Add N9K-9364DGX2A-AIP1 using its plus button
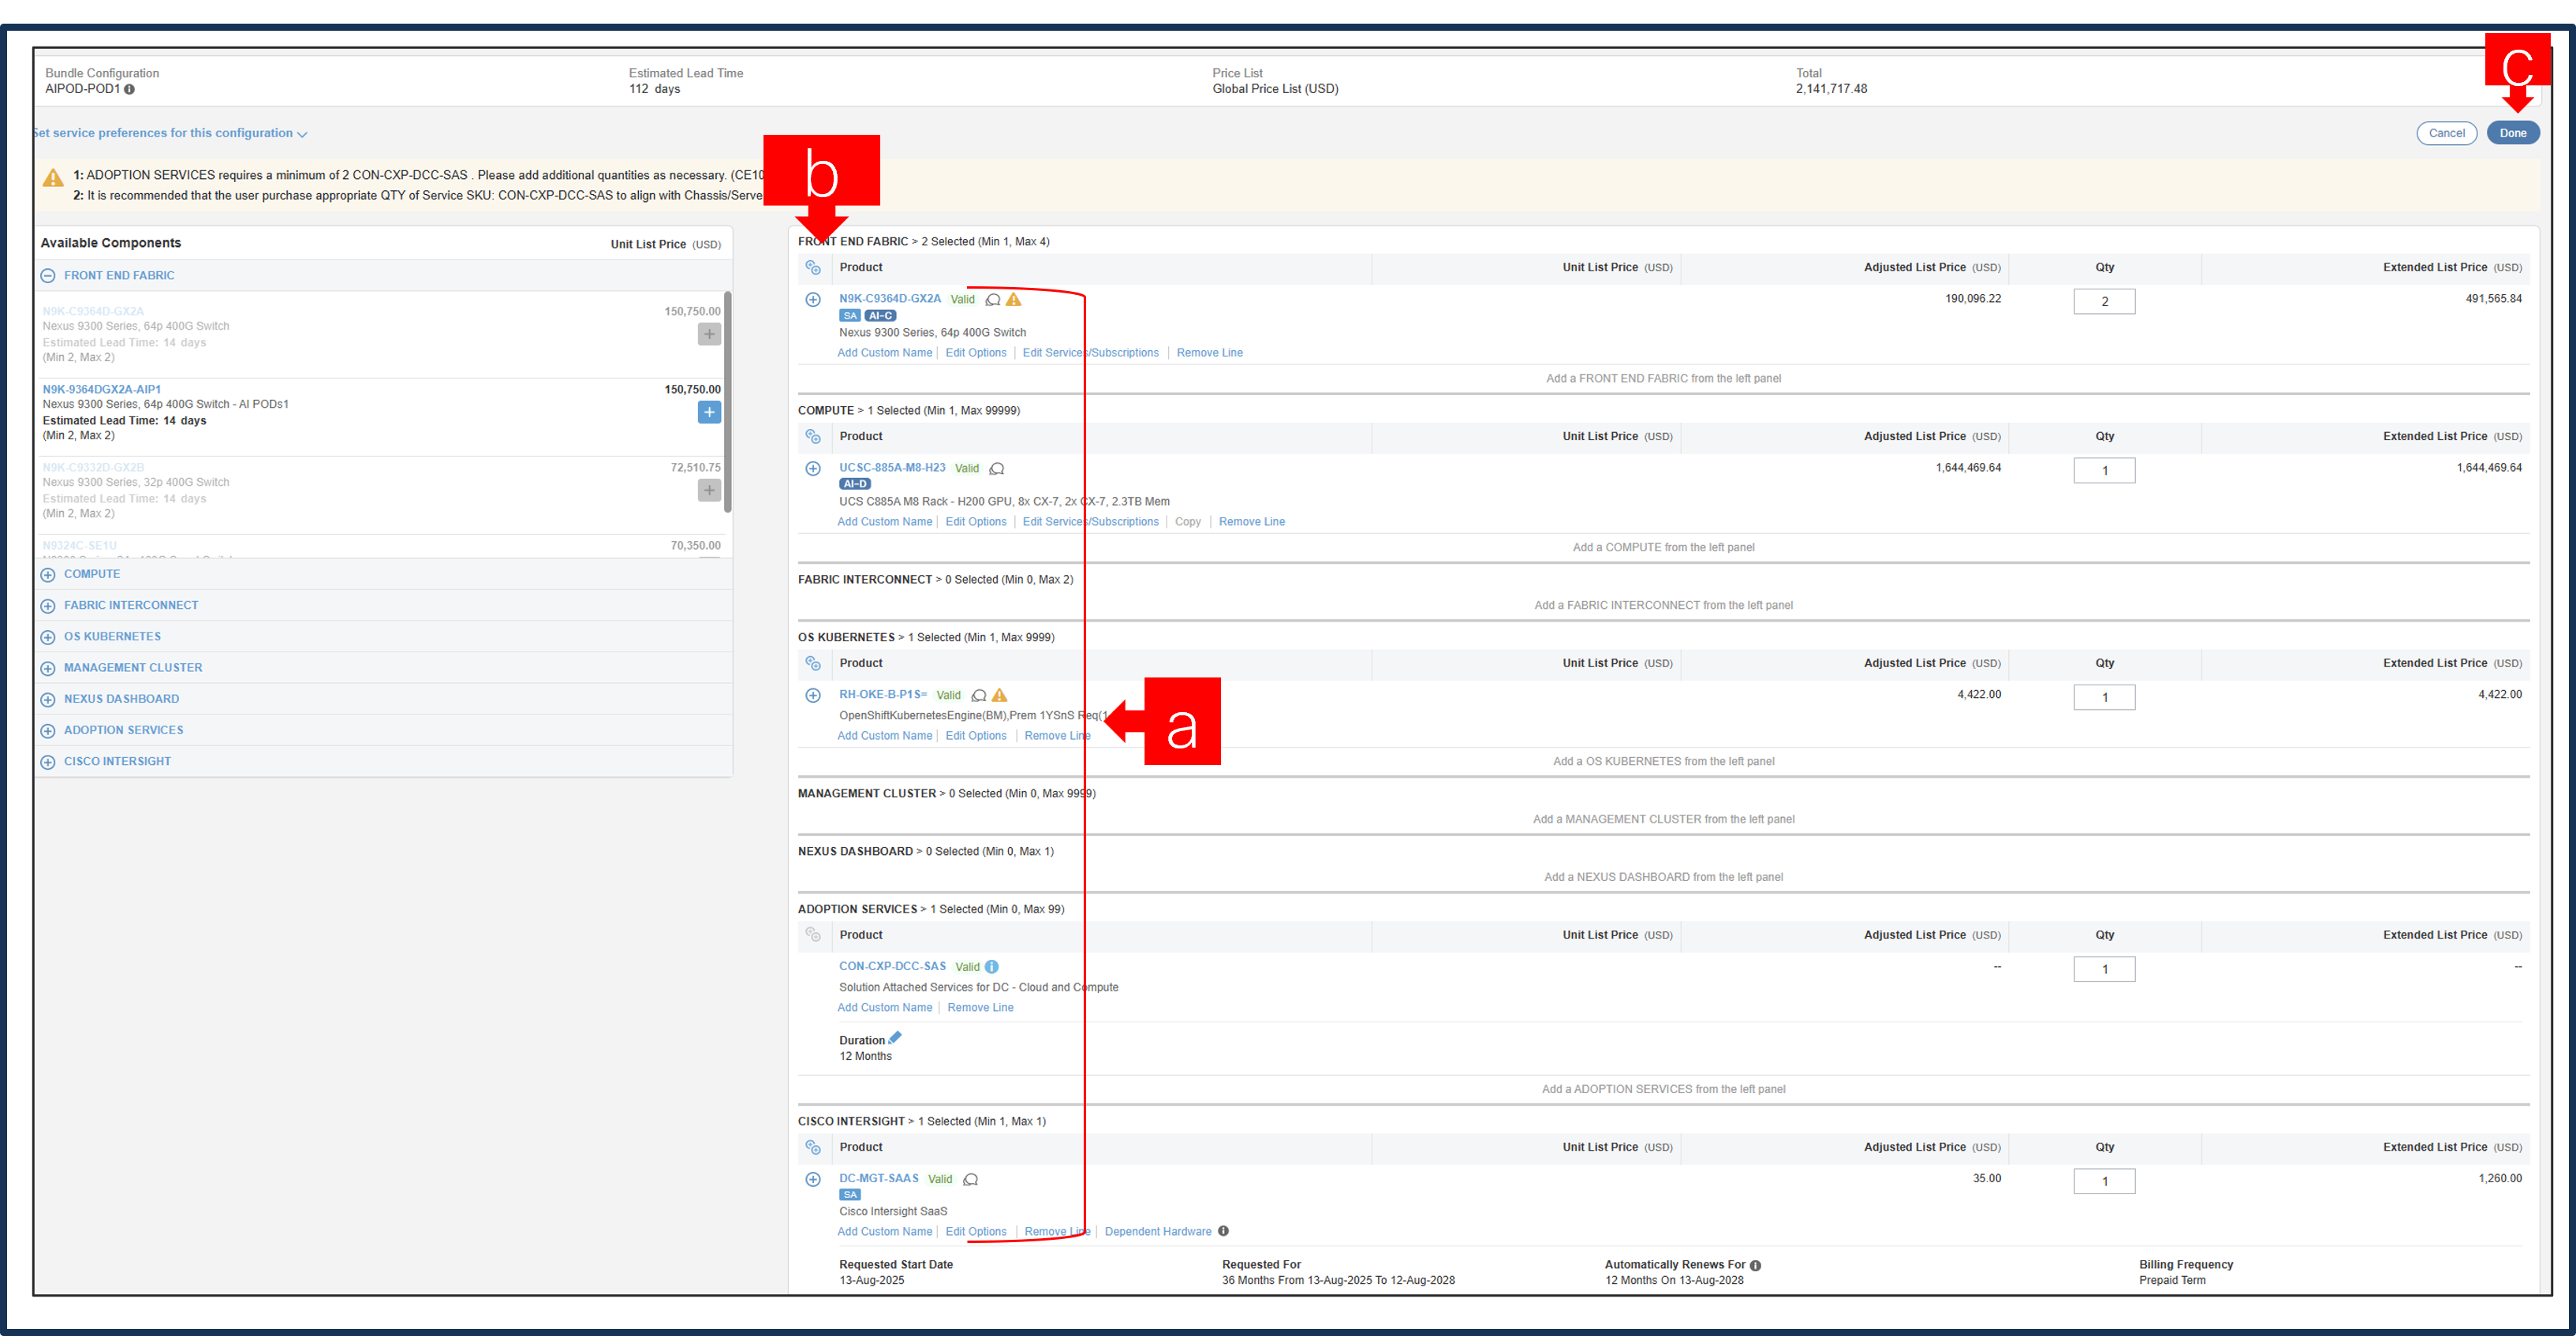The image size is (2576, 1336). pyautogui.click(x=709, y=412)
